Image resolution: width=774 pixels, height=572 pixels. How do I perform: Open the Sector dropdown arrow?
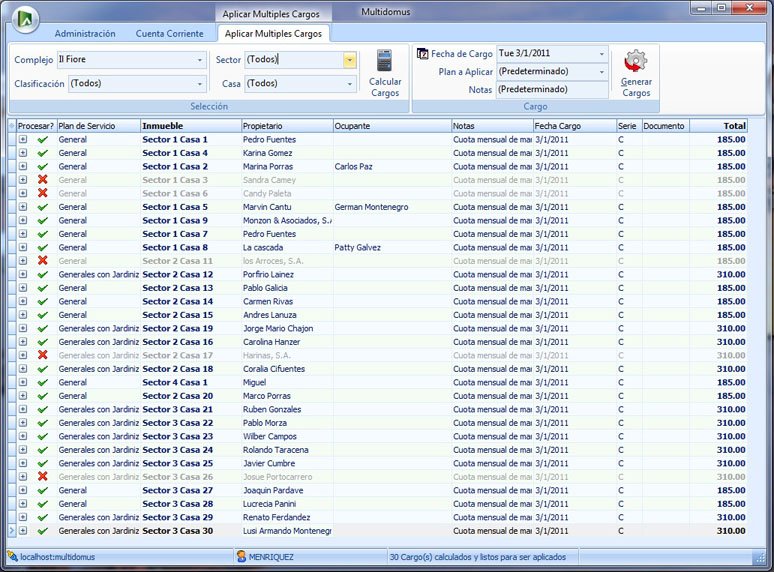[349, 60]
